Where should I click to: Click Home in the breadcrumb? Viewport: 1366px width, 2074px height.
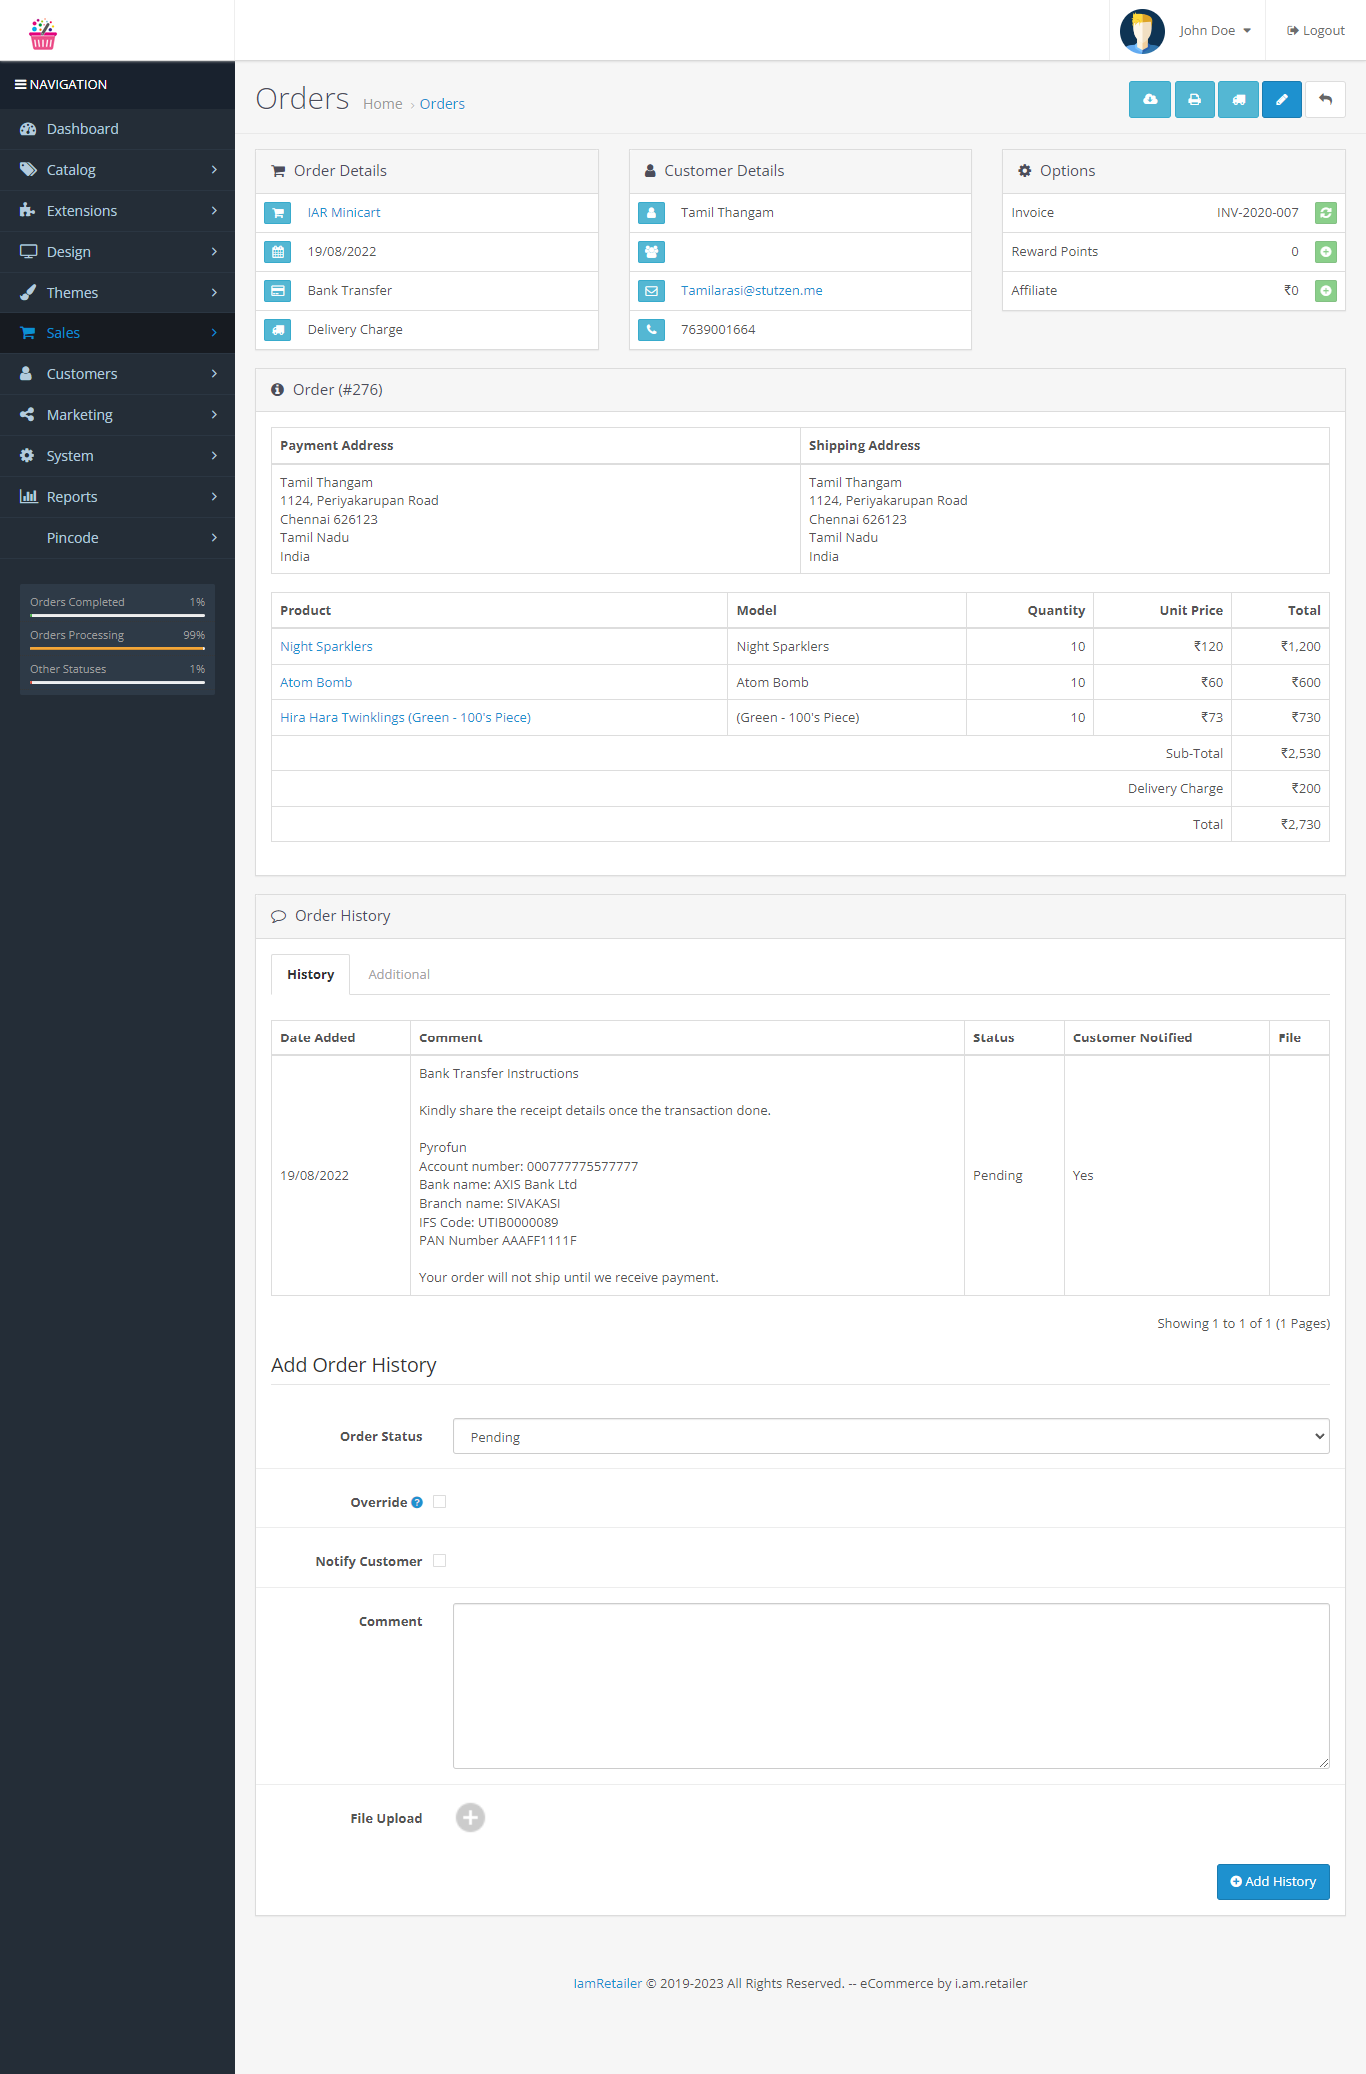point(383,104)
